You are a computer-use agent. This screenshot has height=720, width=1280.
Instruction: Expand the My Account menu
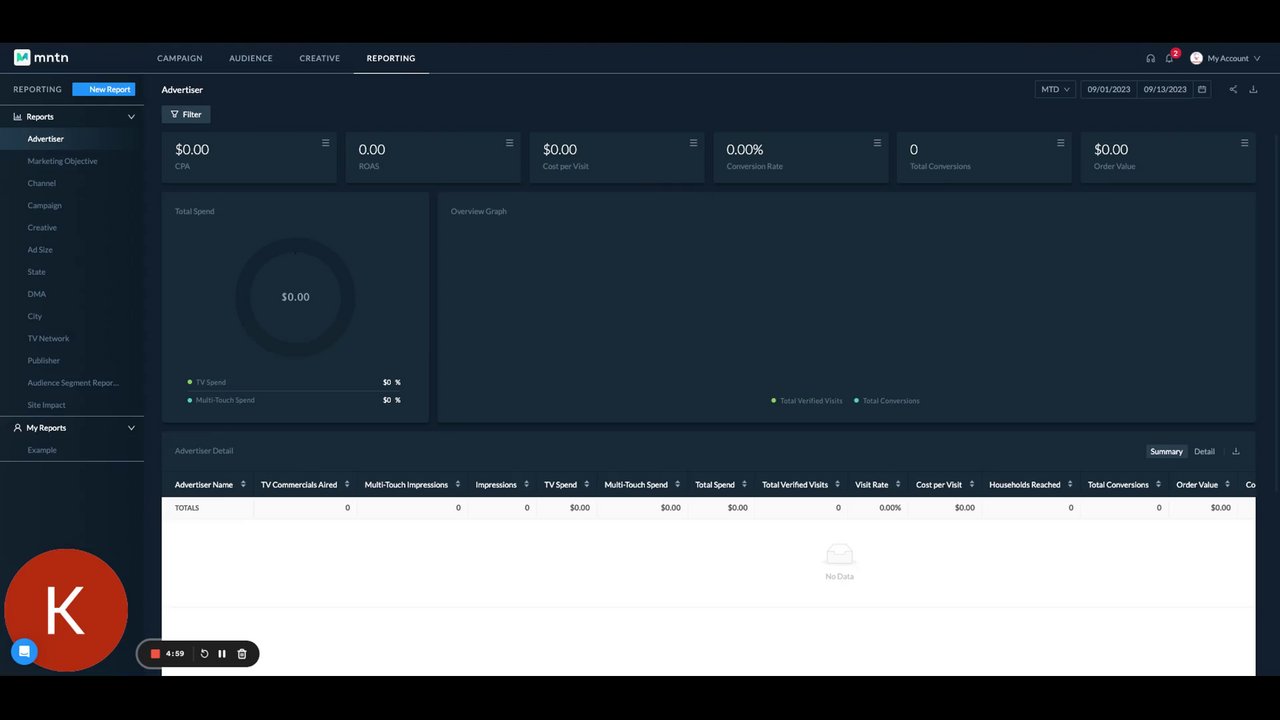pyautogui.click(x=1233, y=58)
